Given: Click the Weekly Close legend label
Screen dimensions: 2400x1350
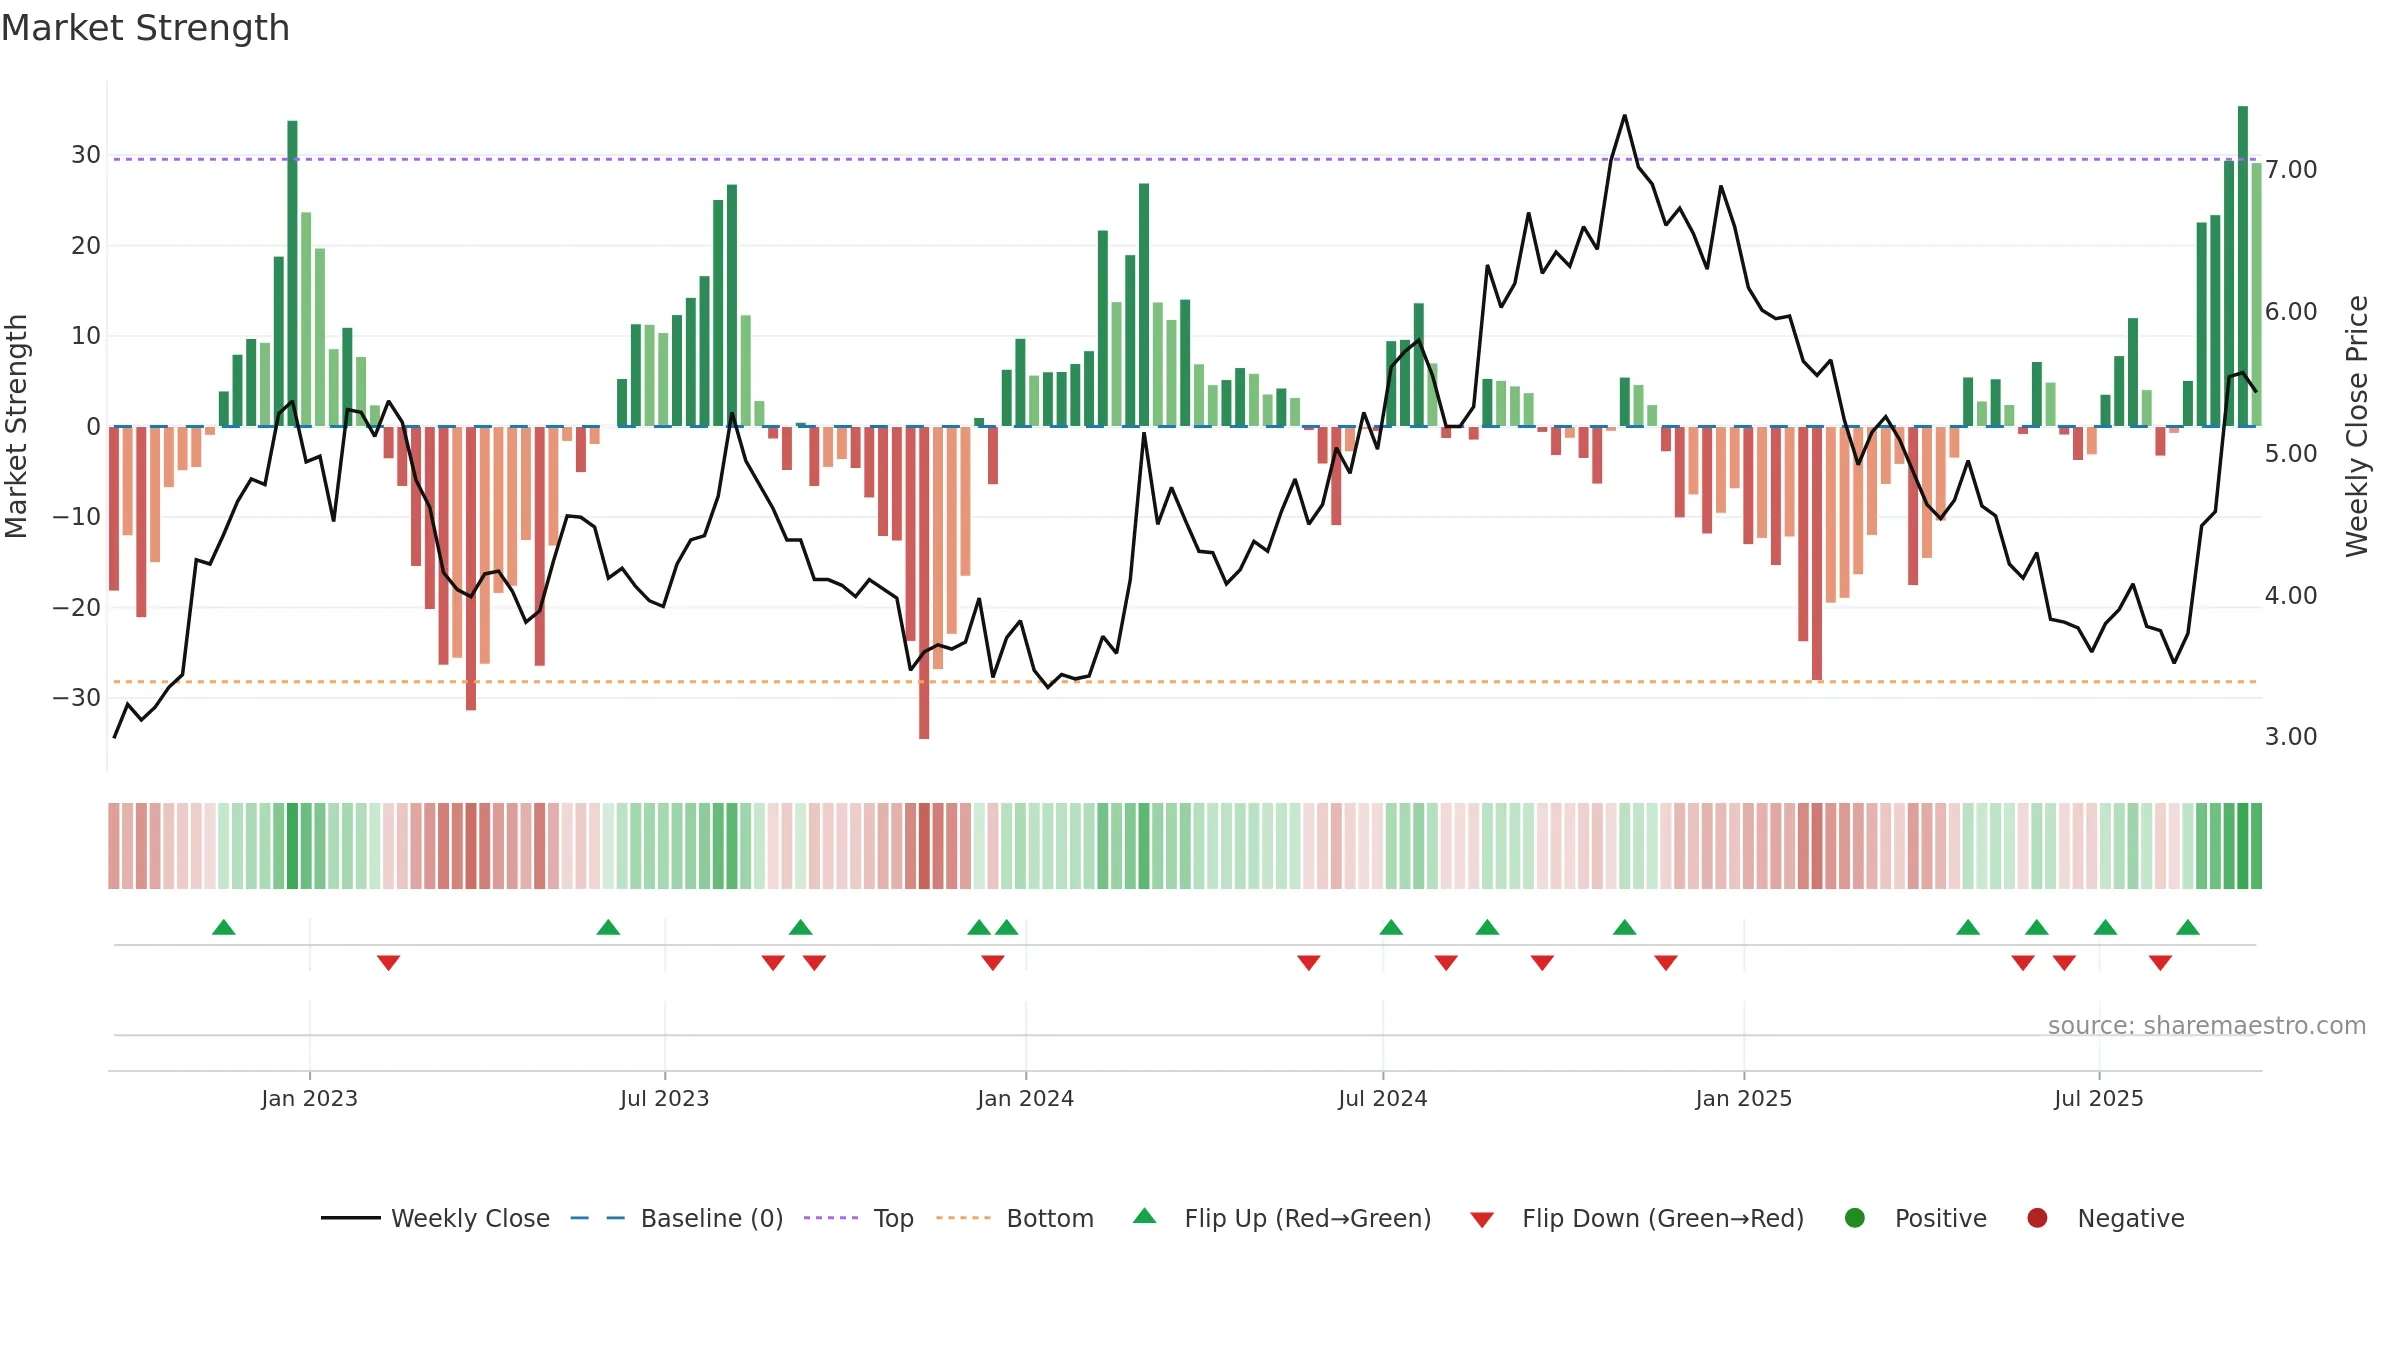Looking at the screenshot, I should coord(470,1218).
